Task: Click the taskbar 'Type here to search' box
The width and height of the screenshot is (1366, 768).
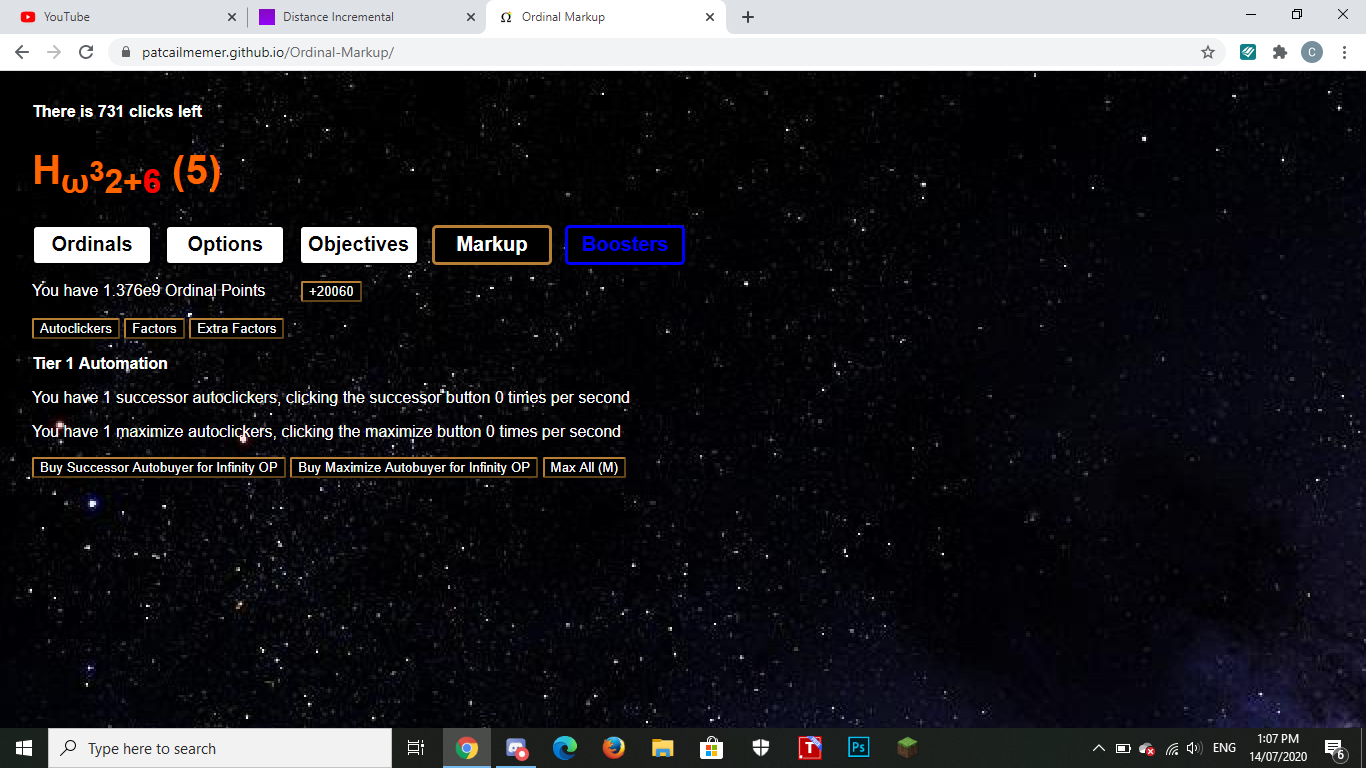Action: tap(220, 748)
